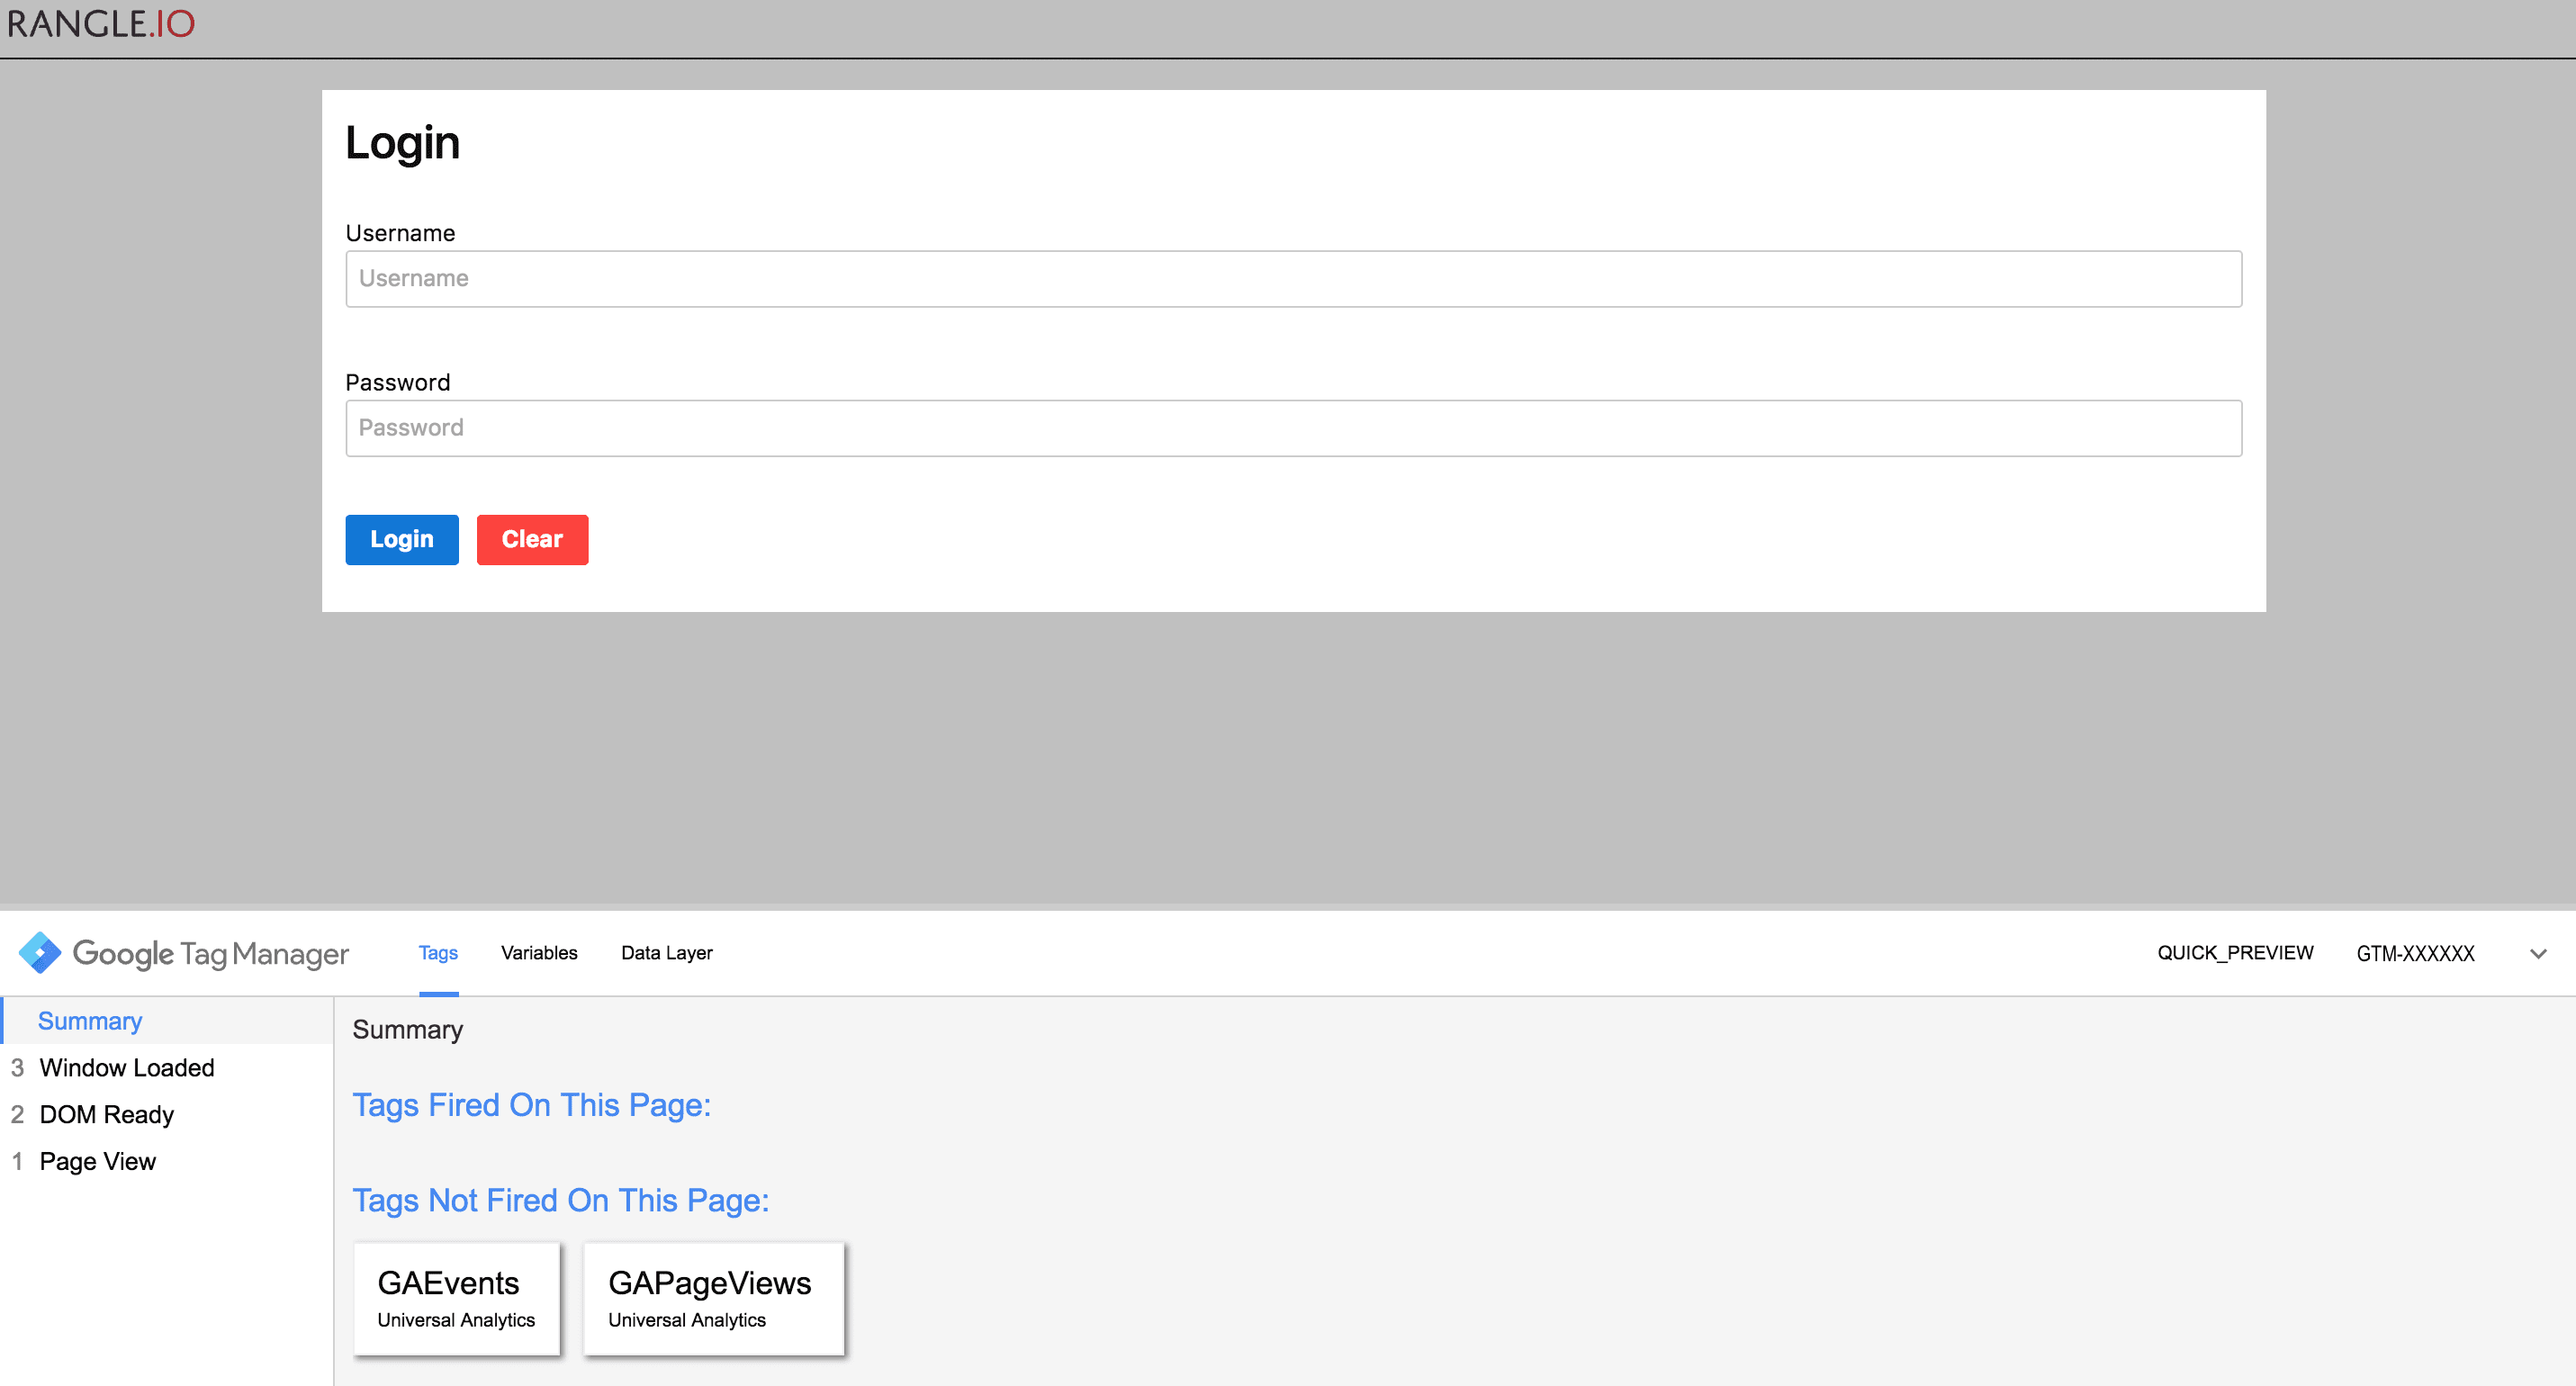Open the Variables tab
The height and width of the screenshot is (1386, 2576).
click(539, 953)
